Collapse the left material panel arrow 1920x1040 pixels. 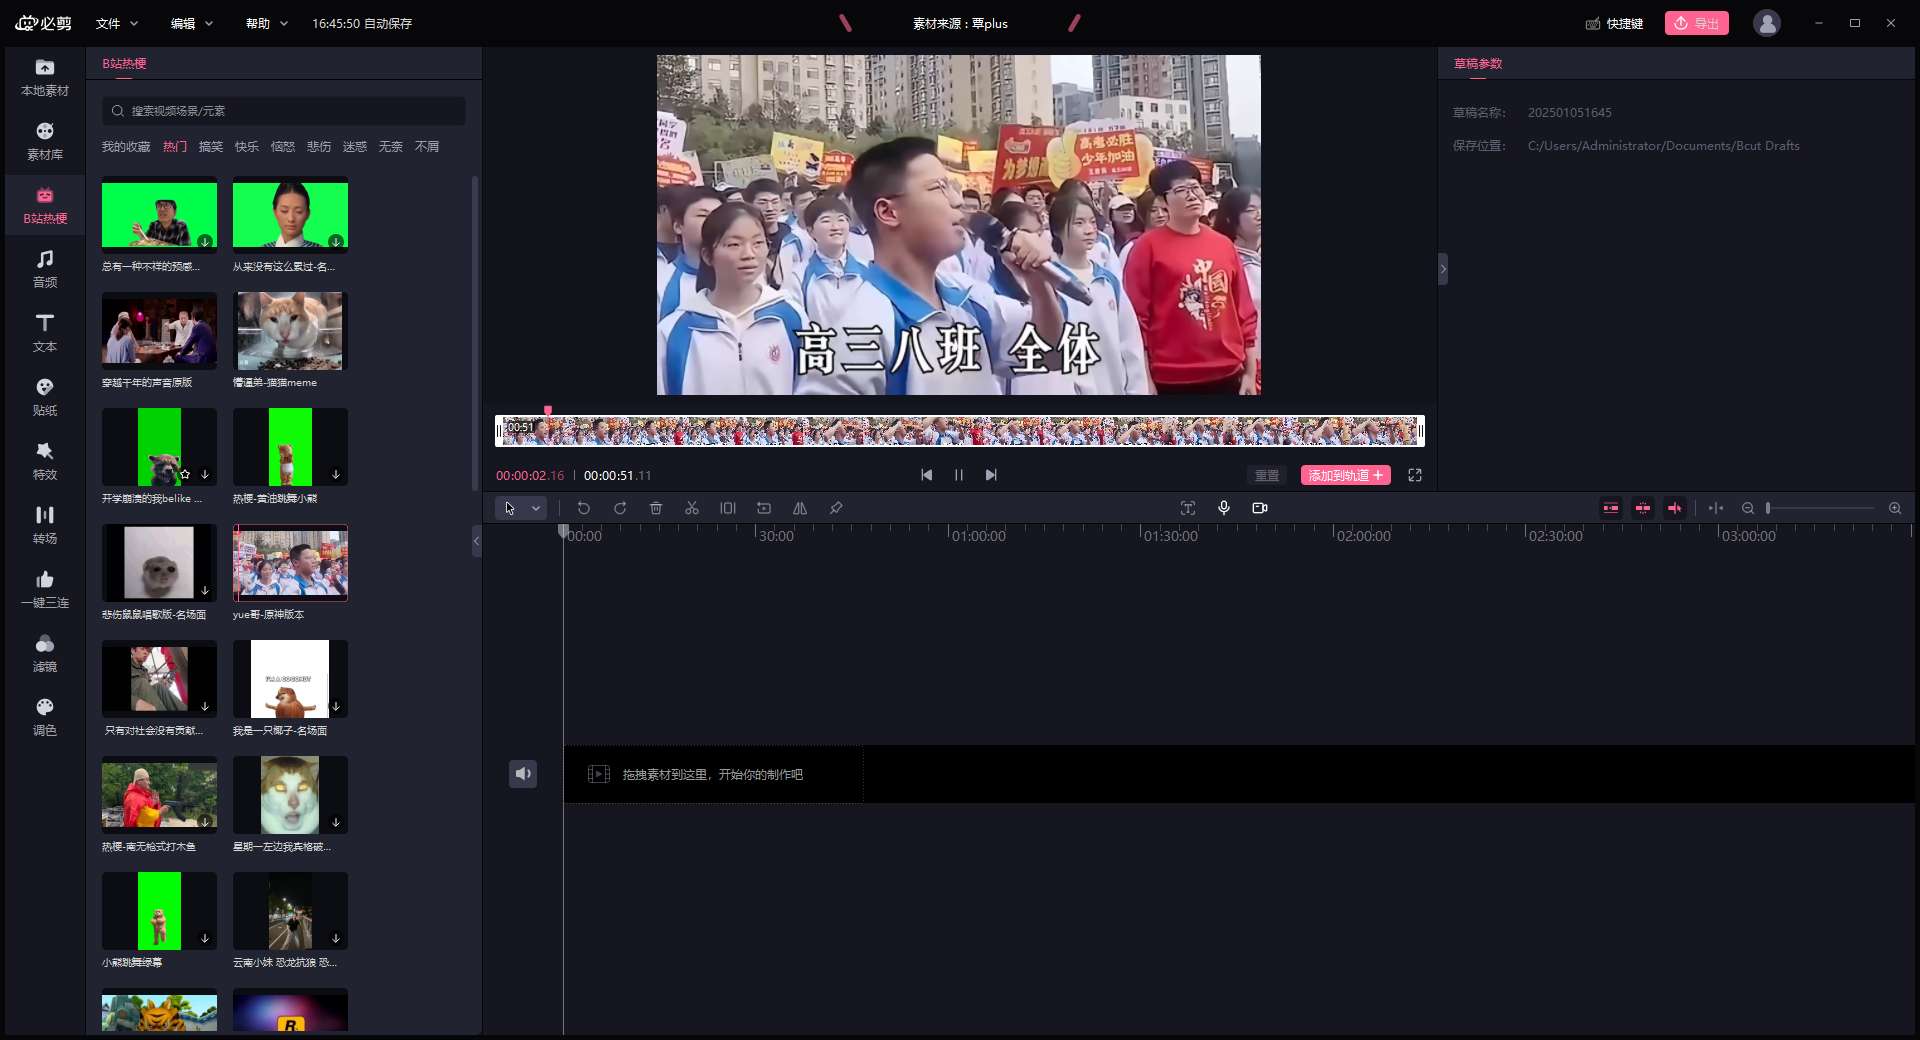coord(476,541)
